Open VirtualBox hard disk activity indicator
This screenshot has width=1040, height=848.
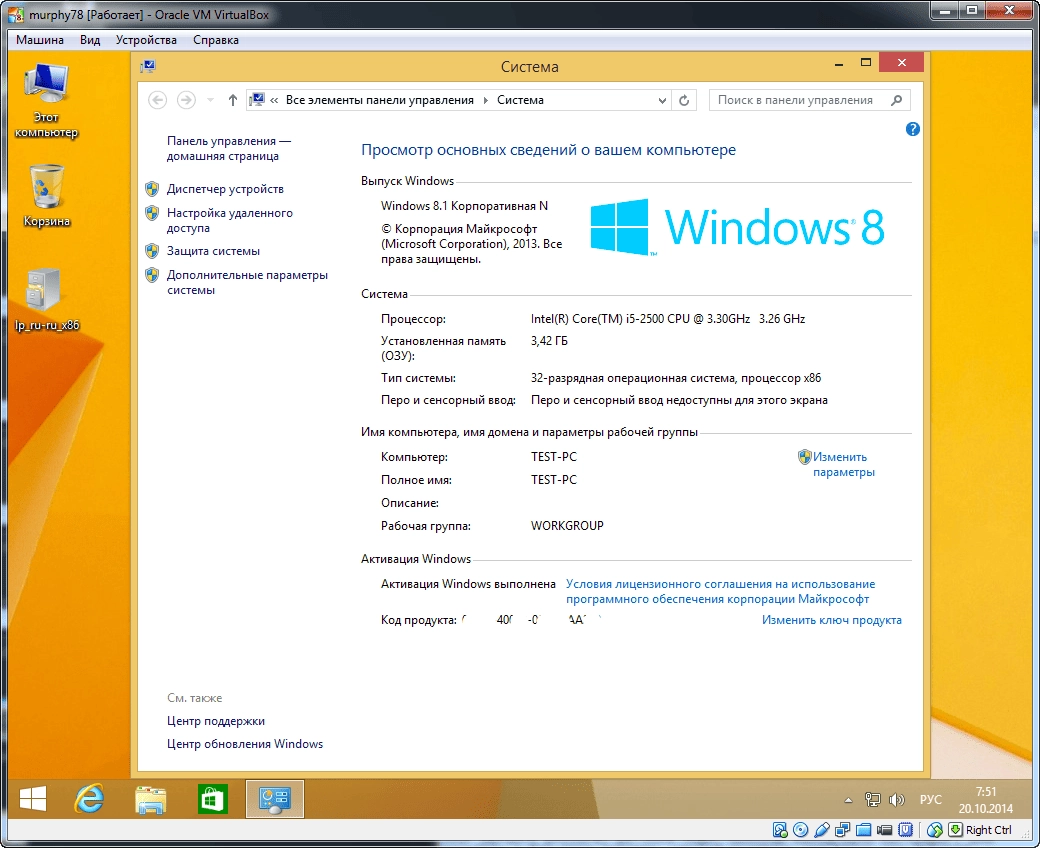point(780,829)
